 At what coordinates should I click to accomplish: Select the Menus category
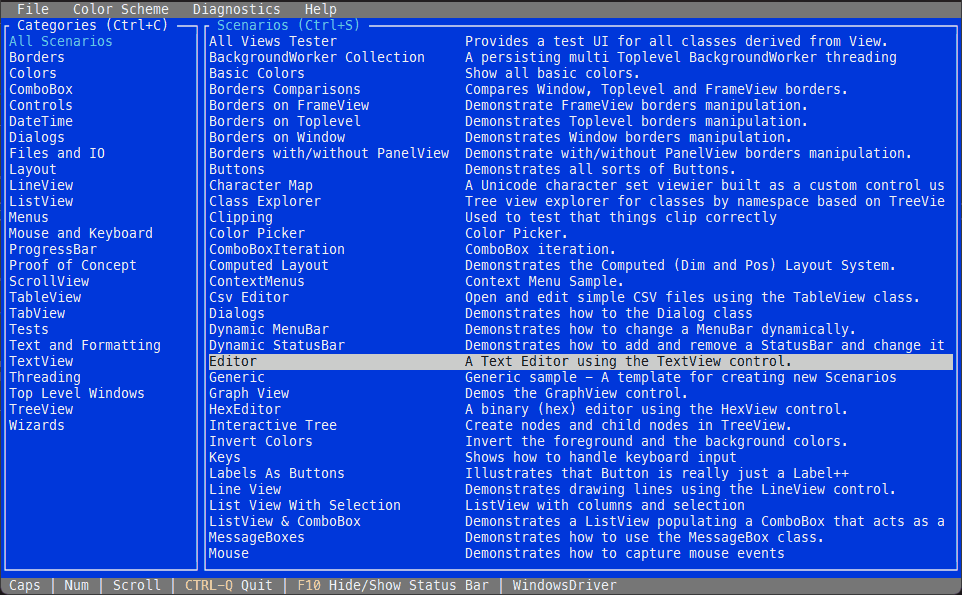[x=28, y=217]
